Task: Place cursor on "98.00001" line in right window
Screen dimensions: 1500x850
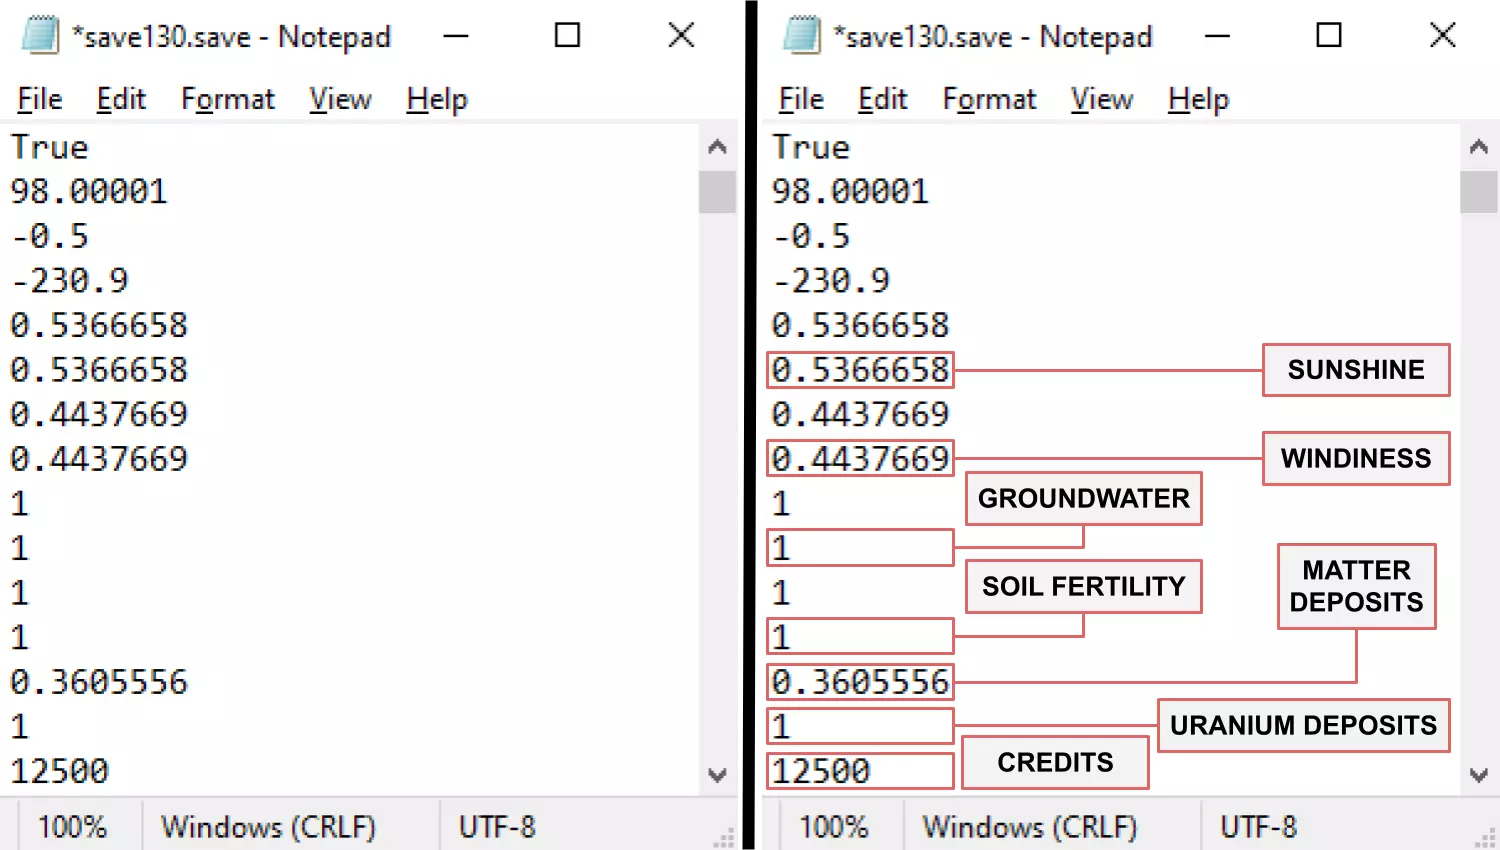Action: pos(850,191)
